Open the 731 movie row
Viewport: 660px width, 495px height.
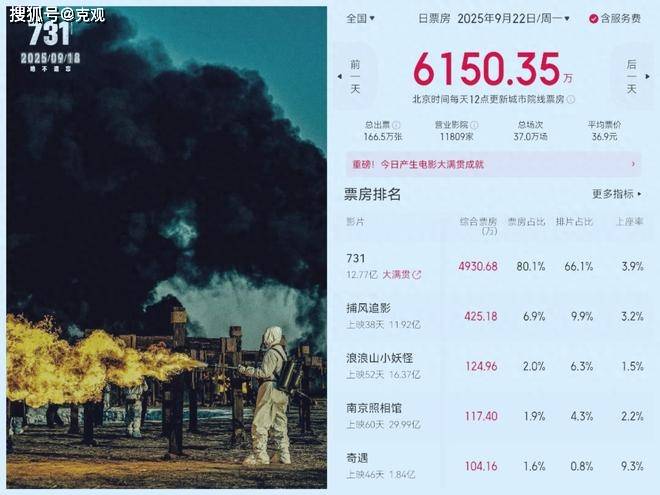coord(495,266)
